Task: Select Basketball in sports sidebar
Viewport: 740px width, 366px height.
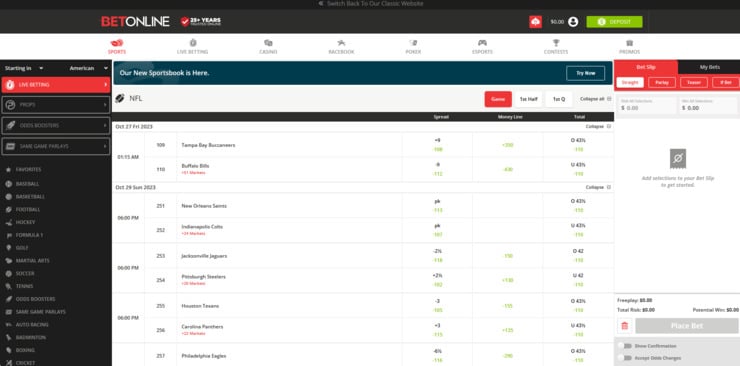Action: click(x=30, y=197)
